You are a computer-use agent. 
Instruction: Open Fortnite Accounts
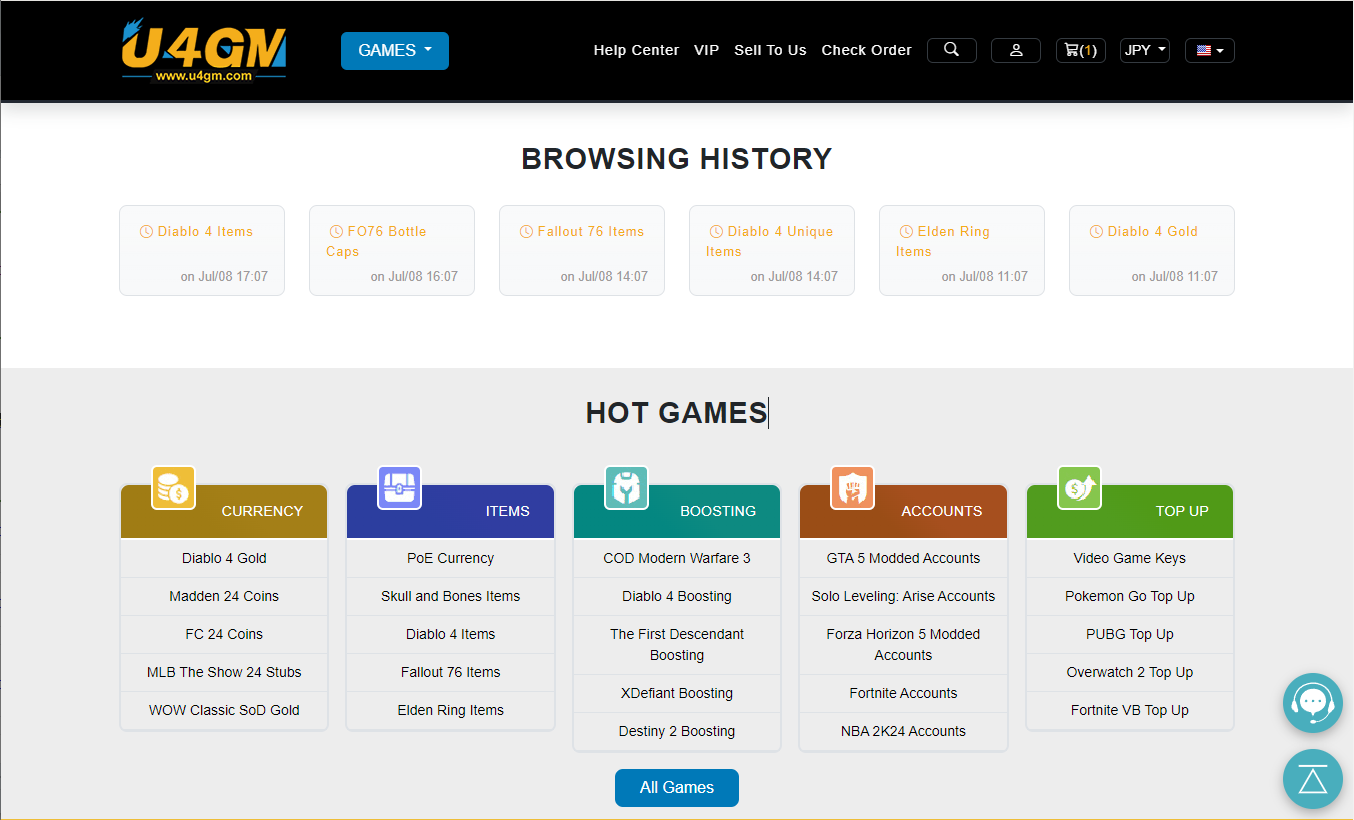903,693
